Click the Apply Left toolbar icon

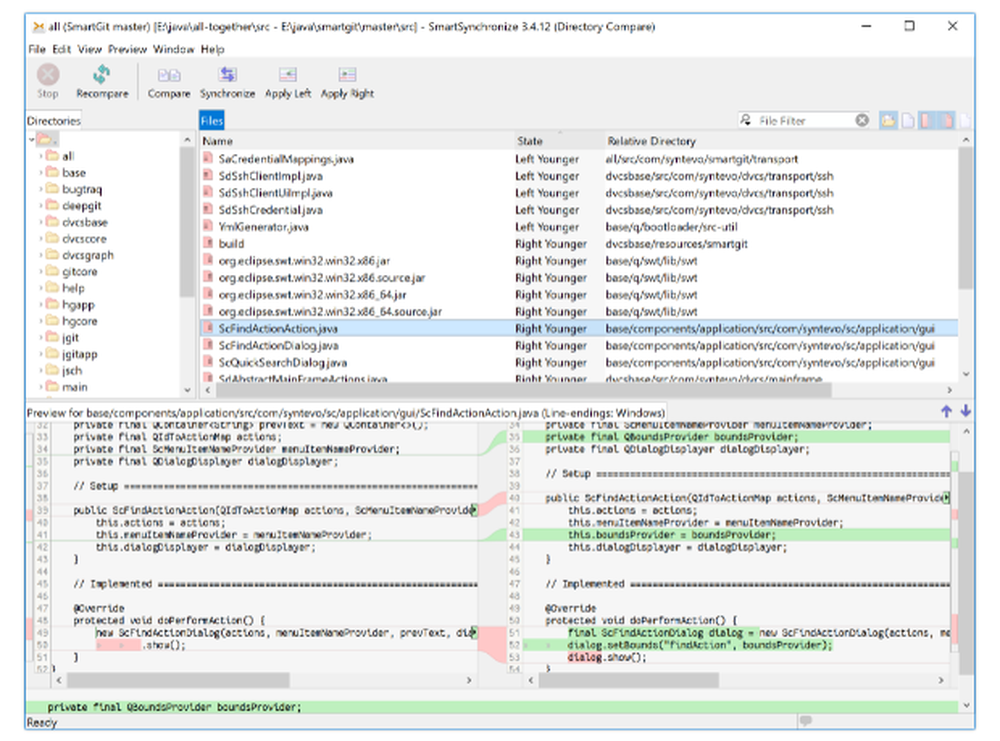(x=288, y=75)
